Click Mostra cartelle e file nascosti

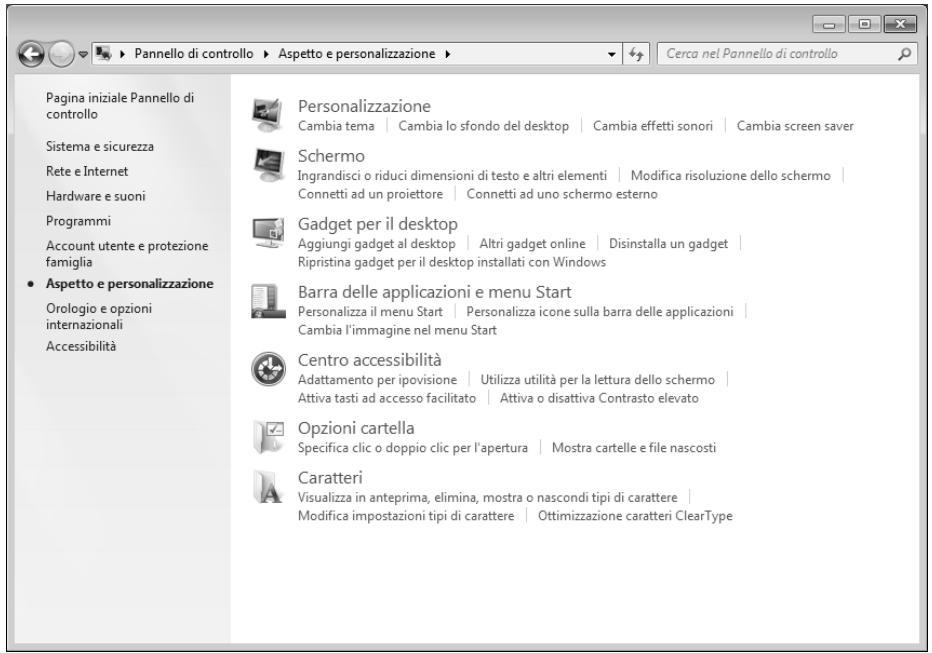click(x=634, y=448)
